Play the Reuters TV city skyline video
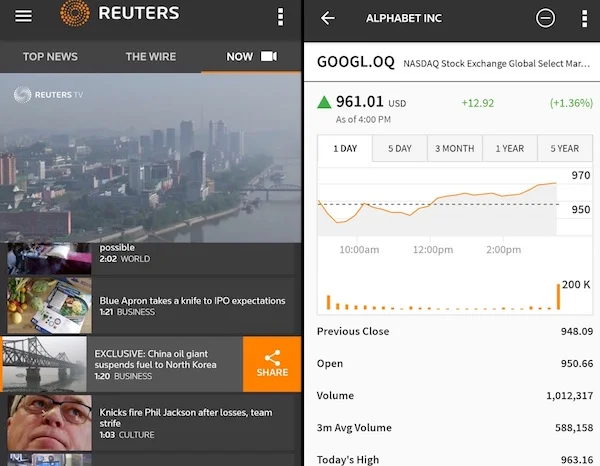Screen dimensions: 600x466 (x=151, y=158)
